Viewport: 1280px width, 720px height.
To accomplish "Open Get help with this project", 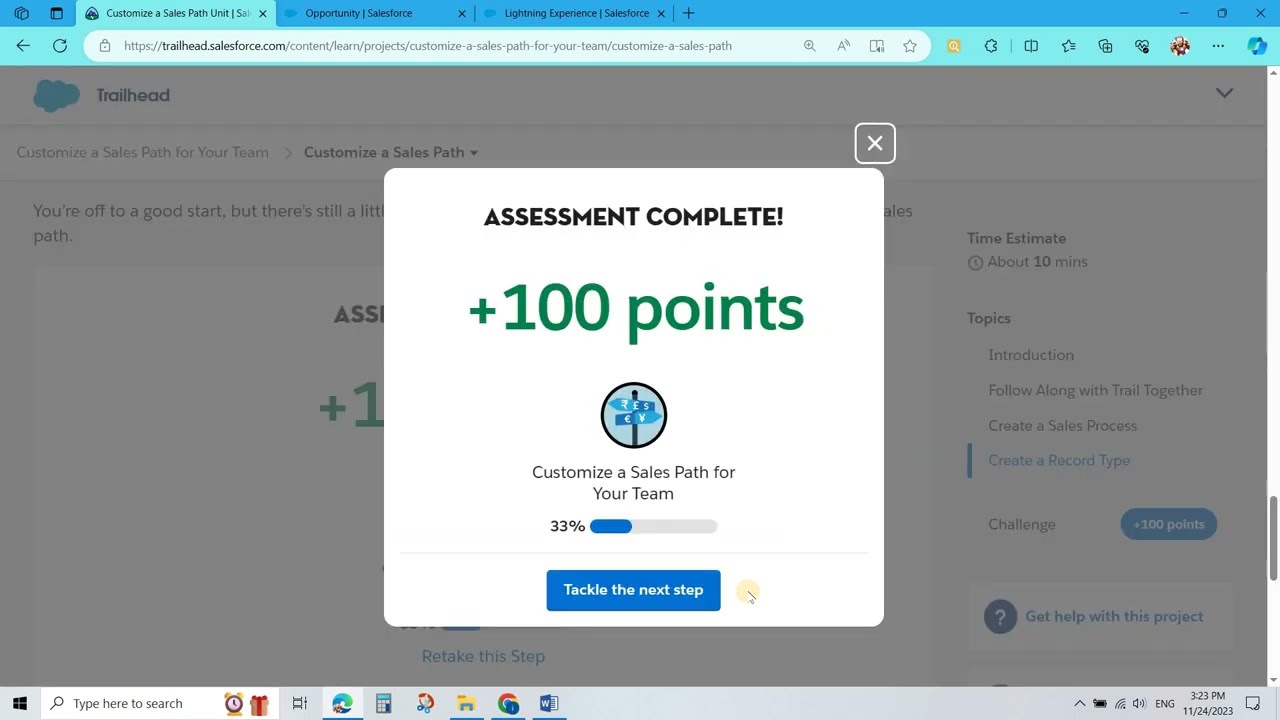I will pos(1114,616).
